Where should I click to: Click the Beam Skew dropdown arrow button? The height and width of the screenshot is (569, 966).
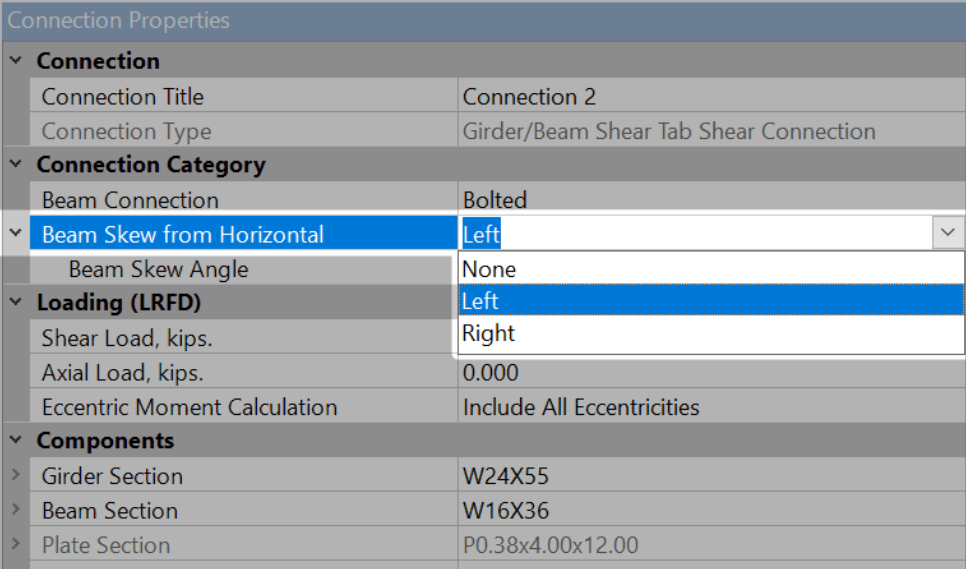pos(947,234)
